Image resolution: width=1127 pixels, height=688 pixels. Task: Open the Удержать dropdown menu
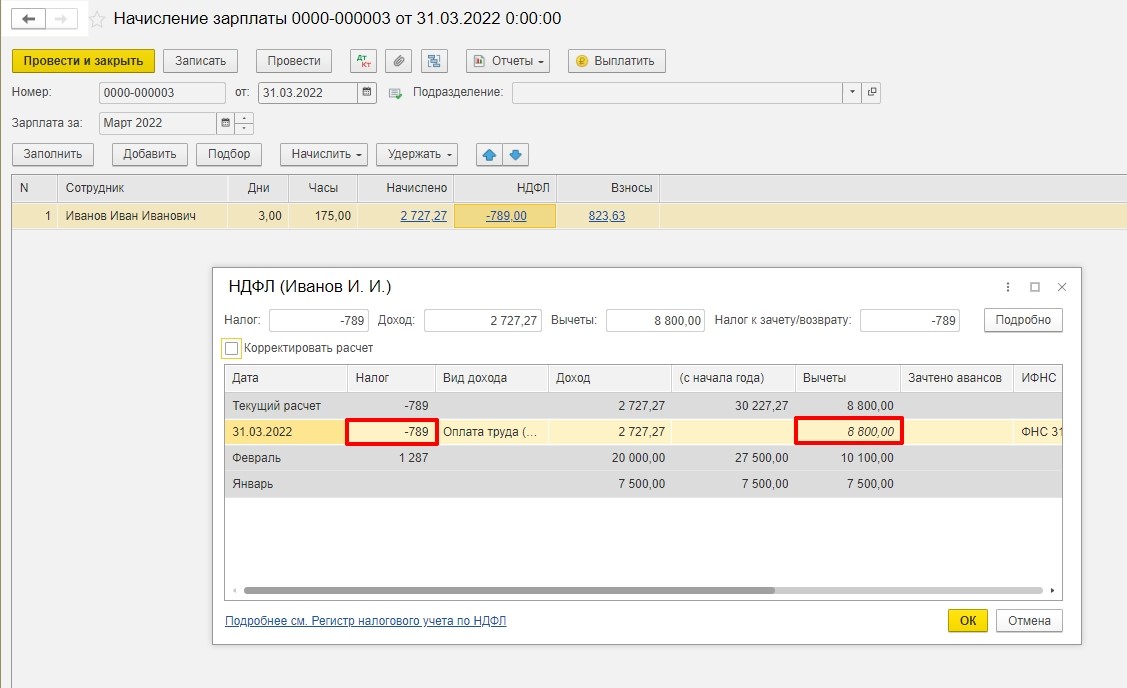coord(417,155)
